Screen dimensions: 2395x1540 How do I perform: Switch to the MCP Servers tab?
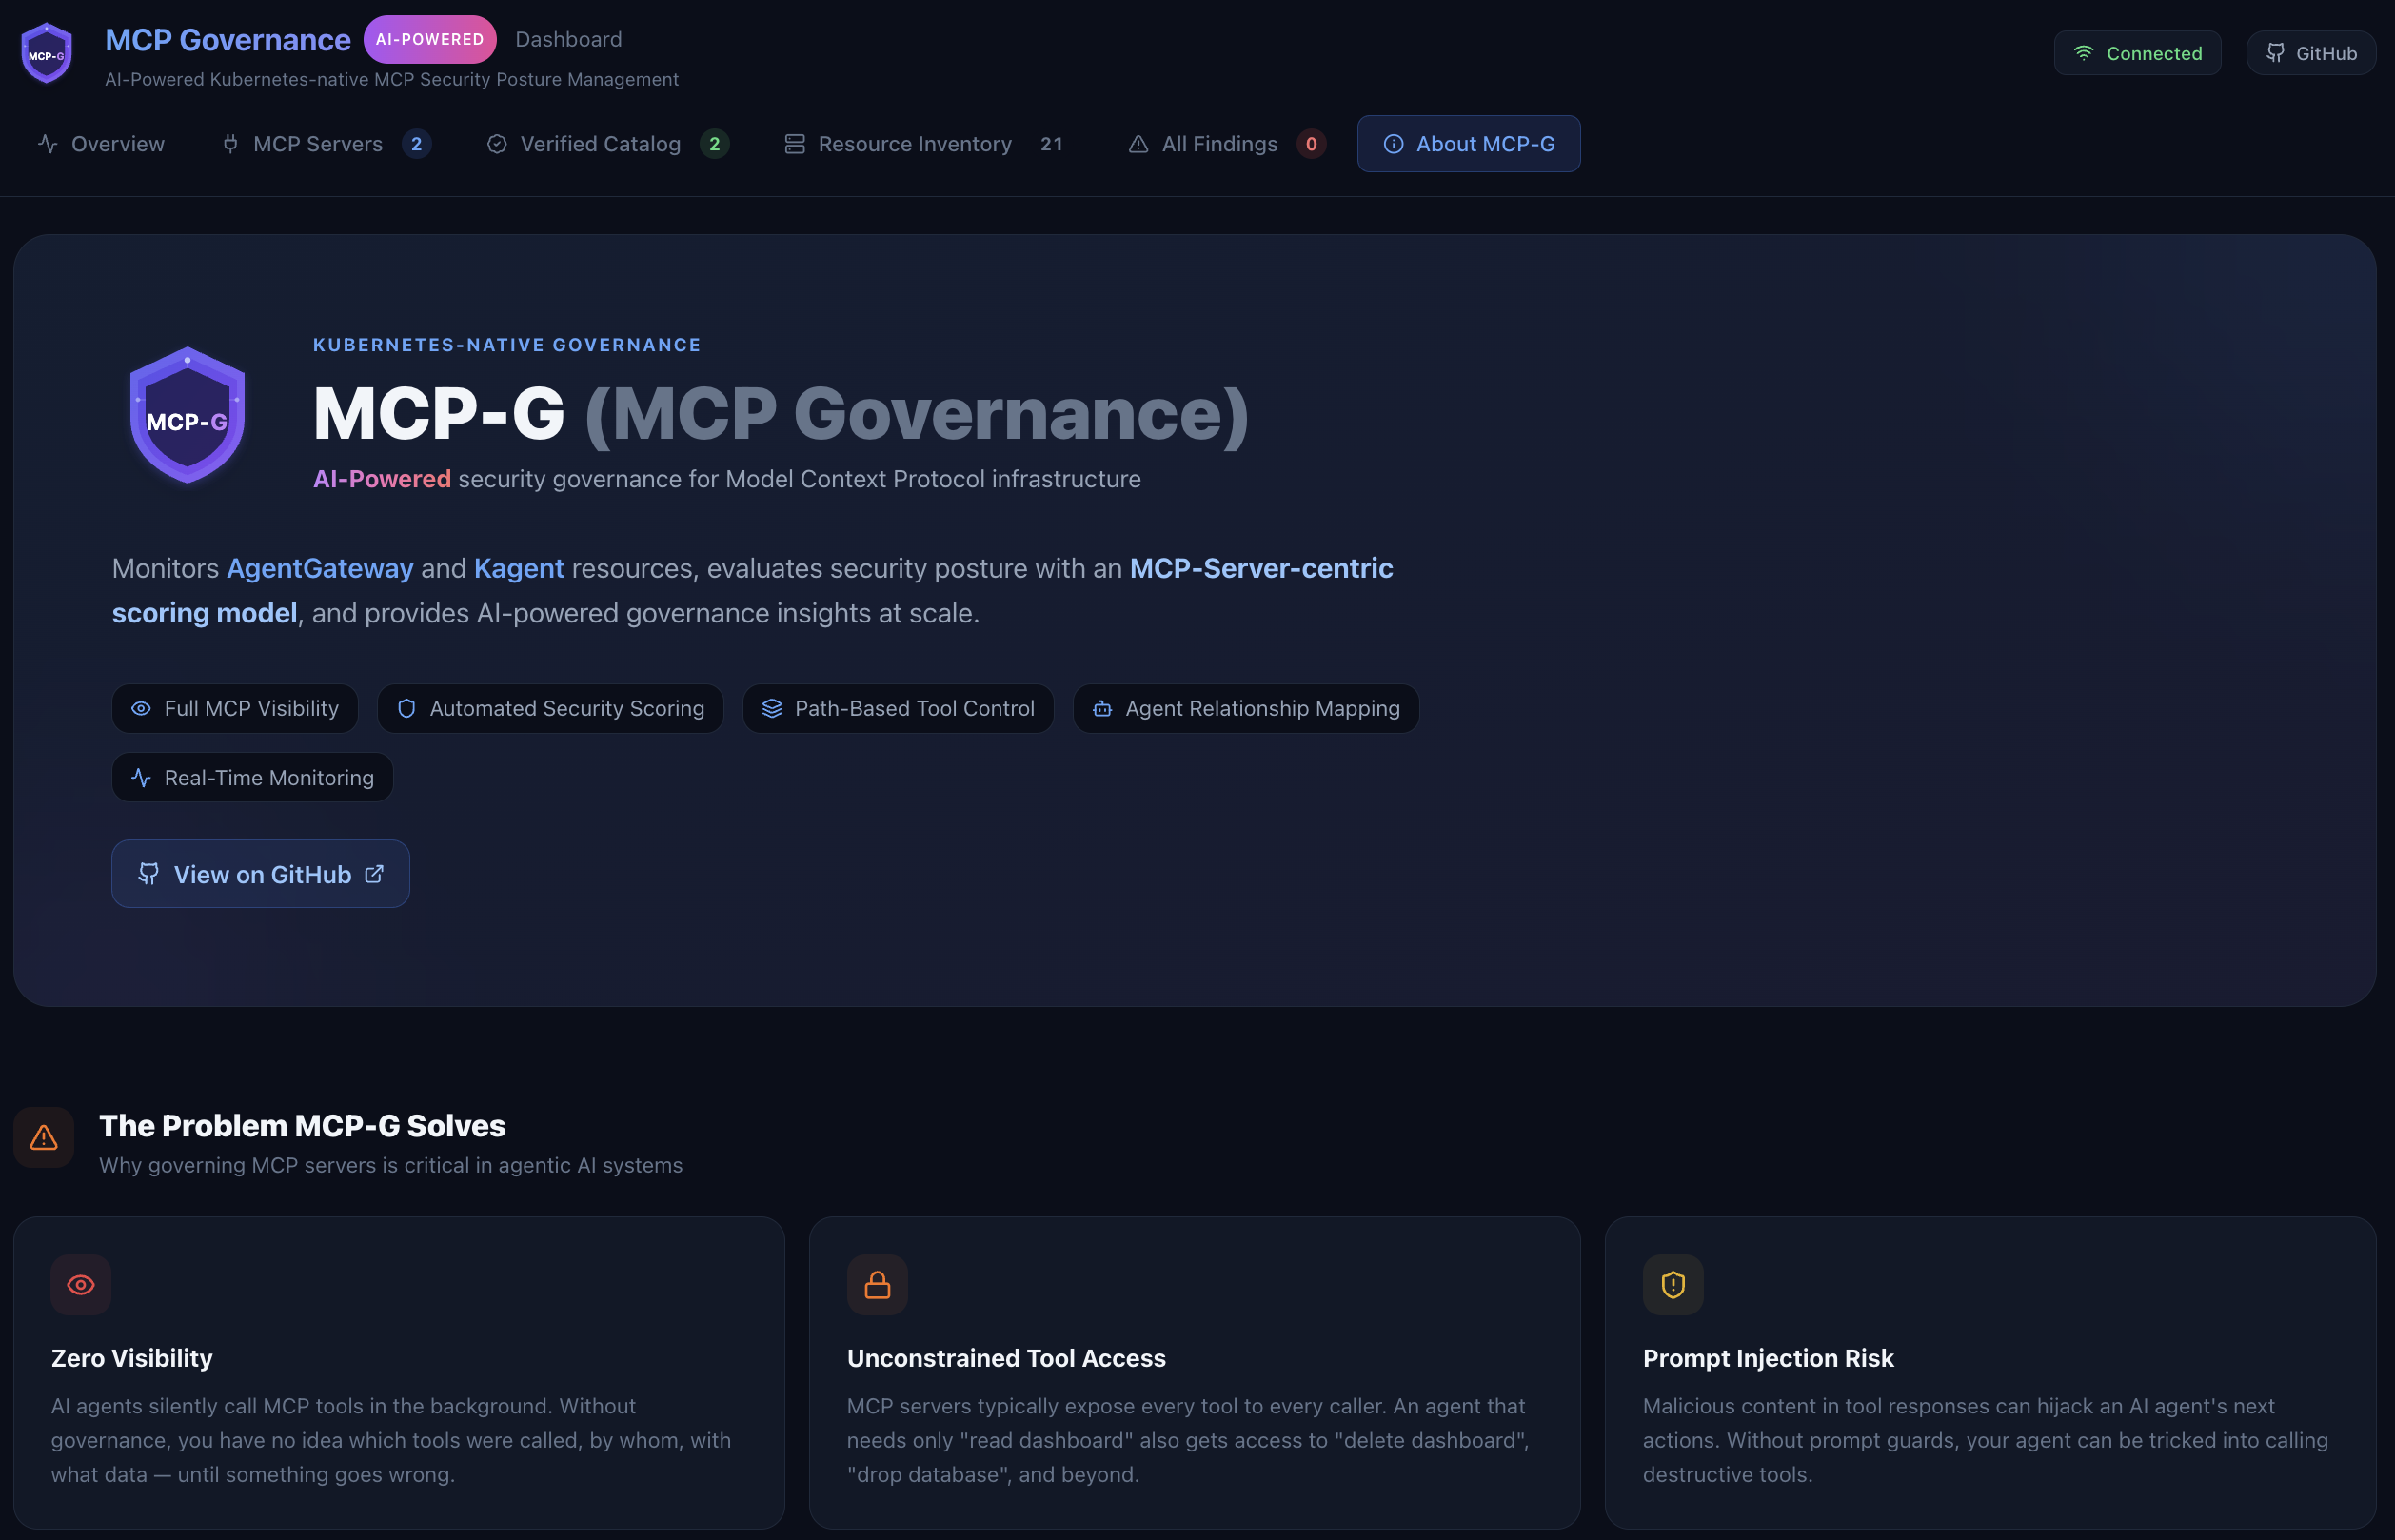pyautogui.click(x=317, y=143)
